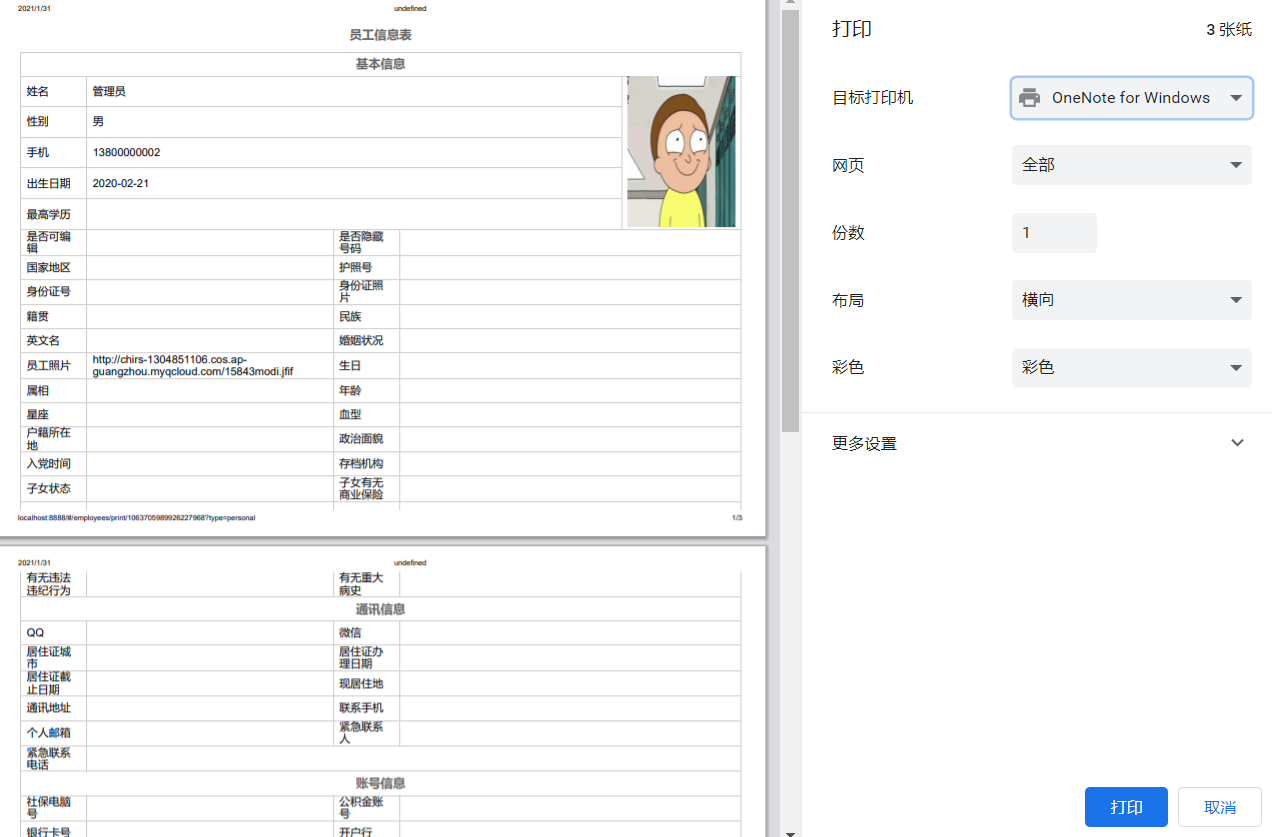Screen dimensions: 1272x837
Task: Click the arrow on the 彩色 color dropdown
Action: 1236,367
